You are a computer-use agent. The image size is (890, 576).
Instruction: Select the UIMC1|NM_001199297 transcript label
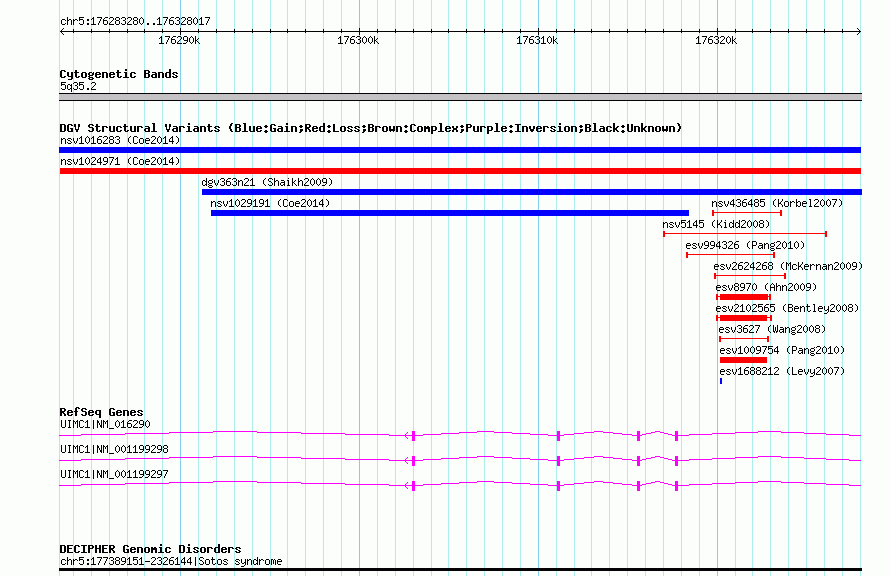coord(114,474)
